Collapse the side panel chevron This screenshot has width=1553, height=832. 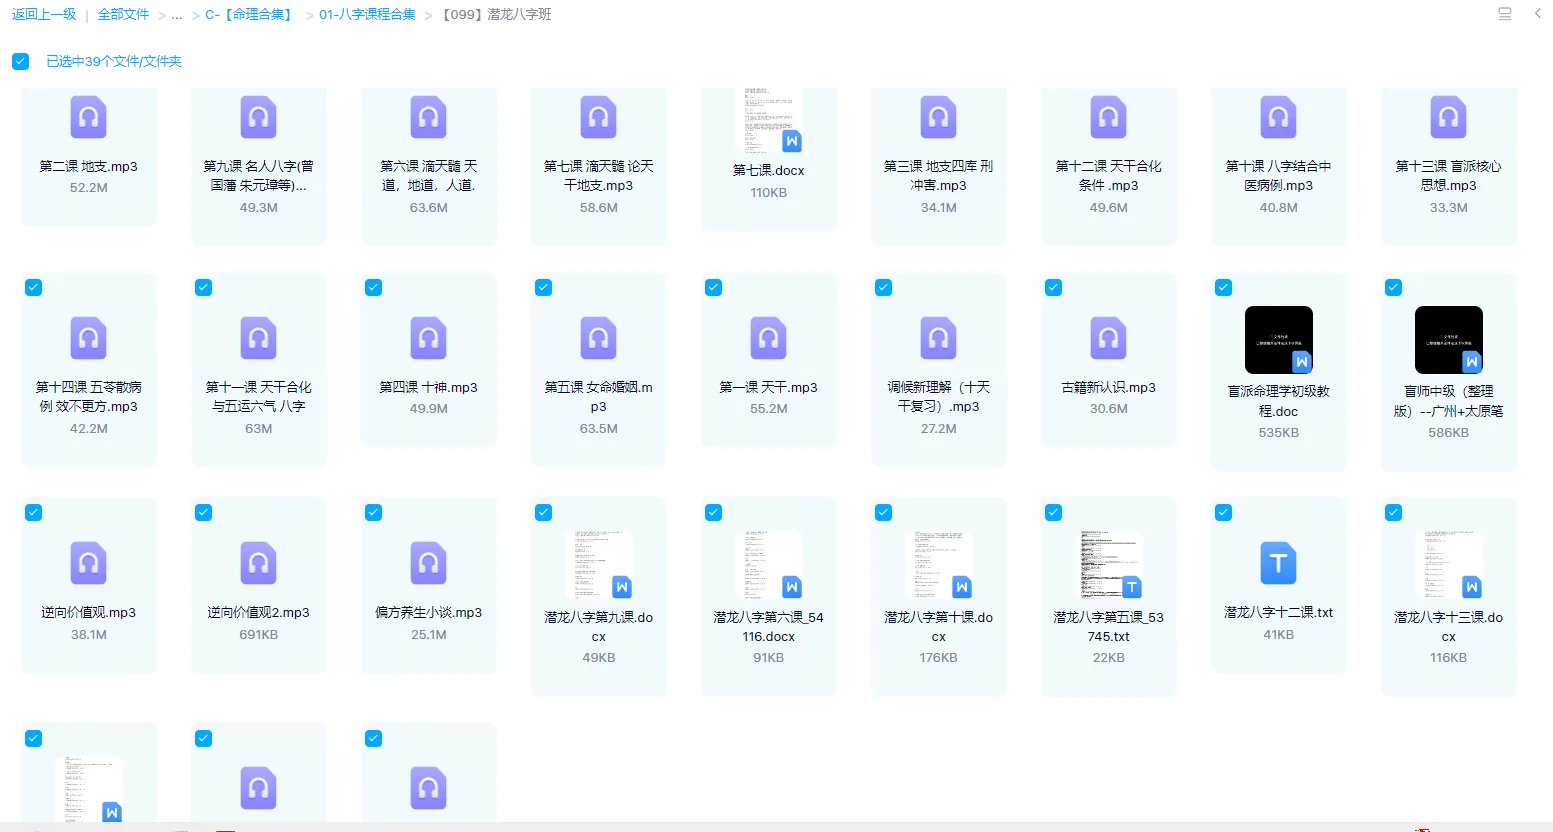click(x=1537, y=14)
